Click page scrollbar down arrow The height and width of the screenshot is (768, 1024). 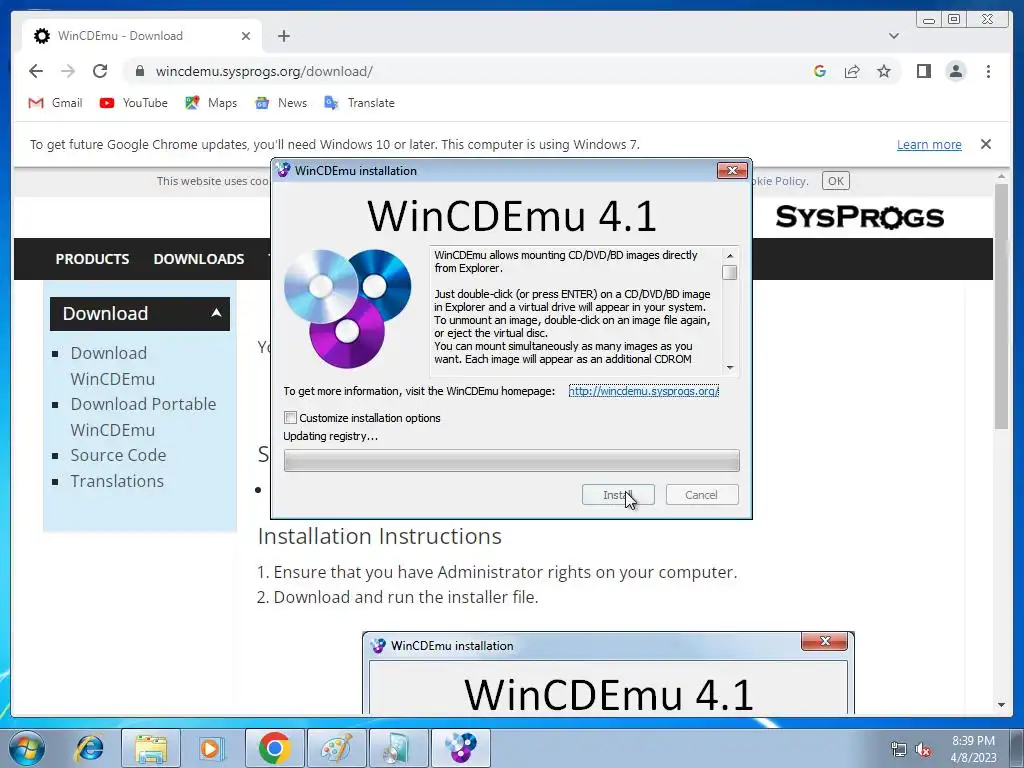click(1002, 705)
